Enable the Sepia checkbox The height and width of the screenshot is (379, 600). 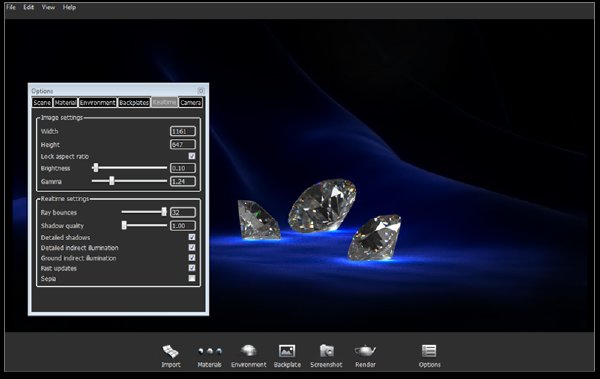[x=192, y=278]
